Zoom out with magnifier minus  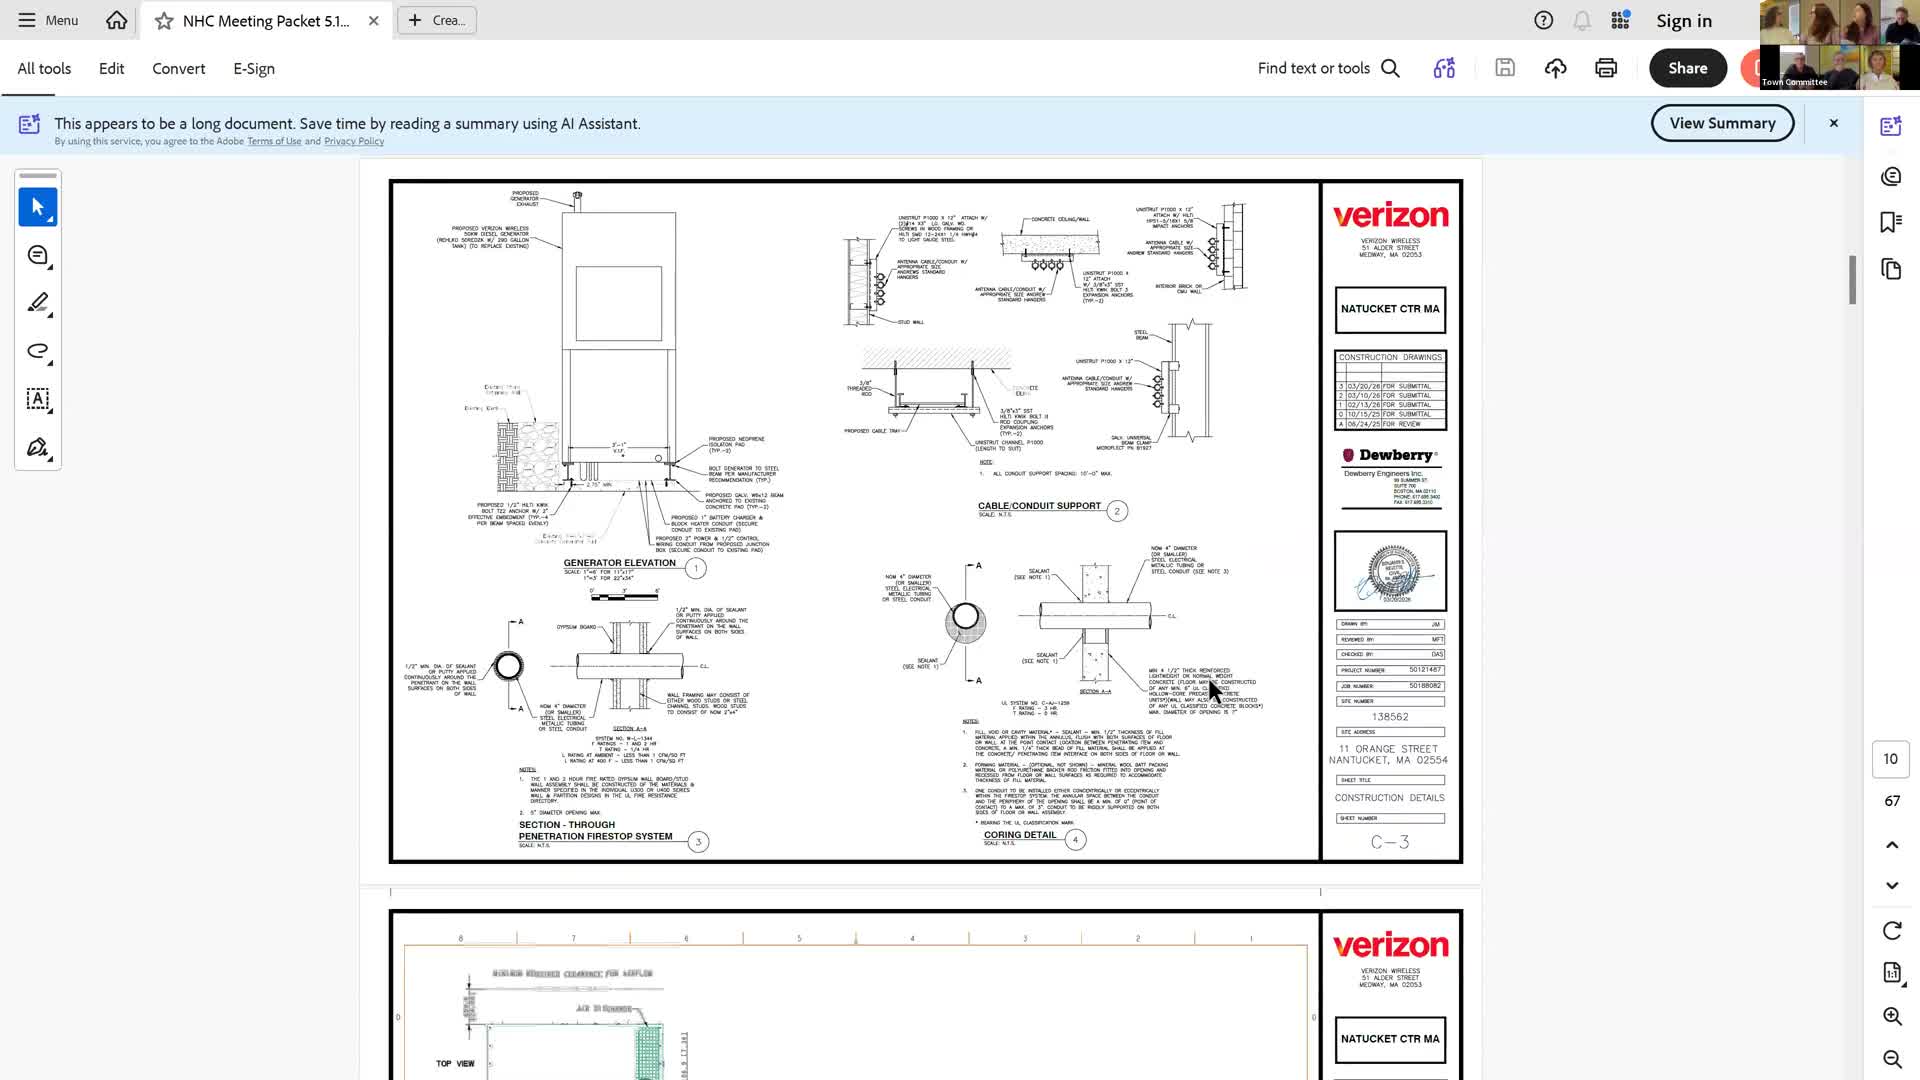1892,1059
